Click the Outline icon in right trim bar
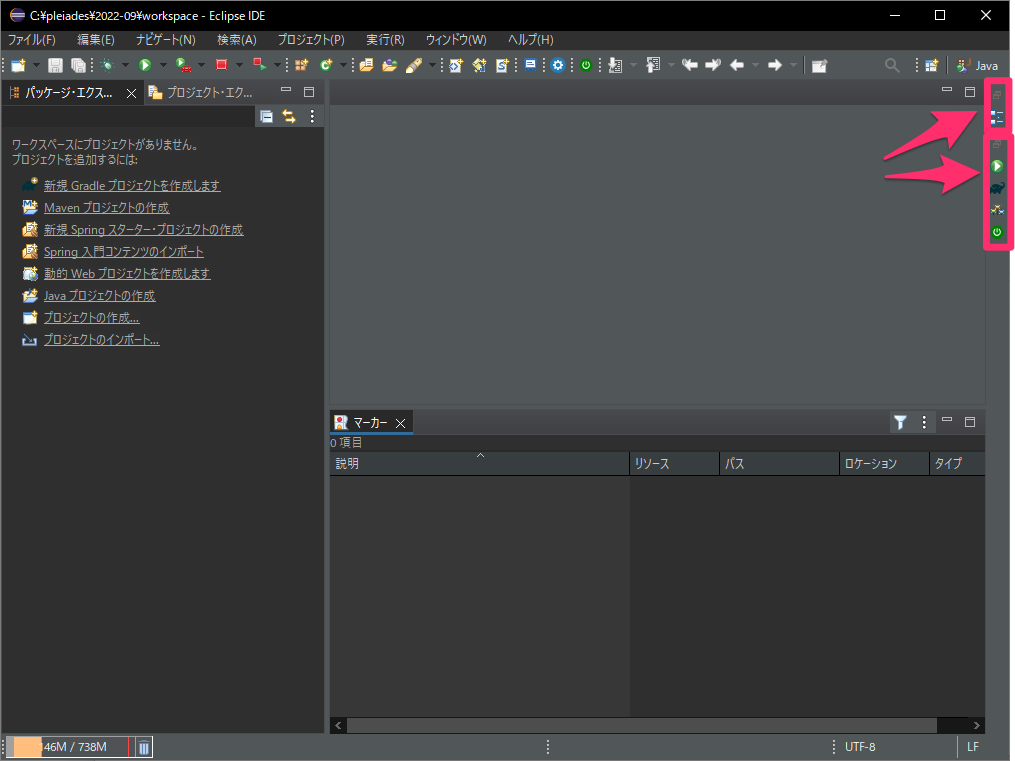Viewport: 1015px width, 761px height. coord(997,118)
